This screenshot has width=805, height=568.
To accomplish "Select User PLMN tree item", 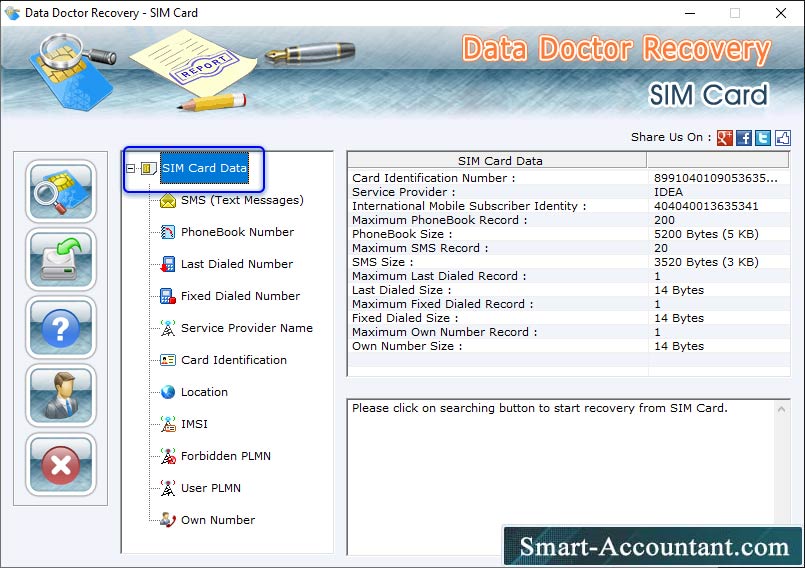I will coord(210,488).
